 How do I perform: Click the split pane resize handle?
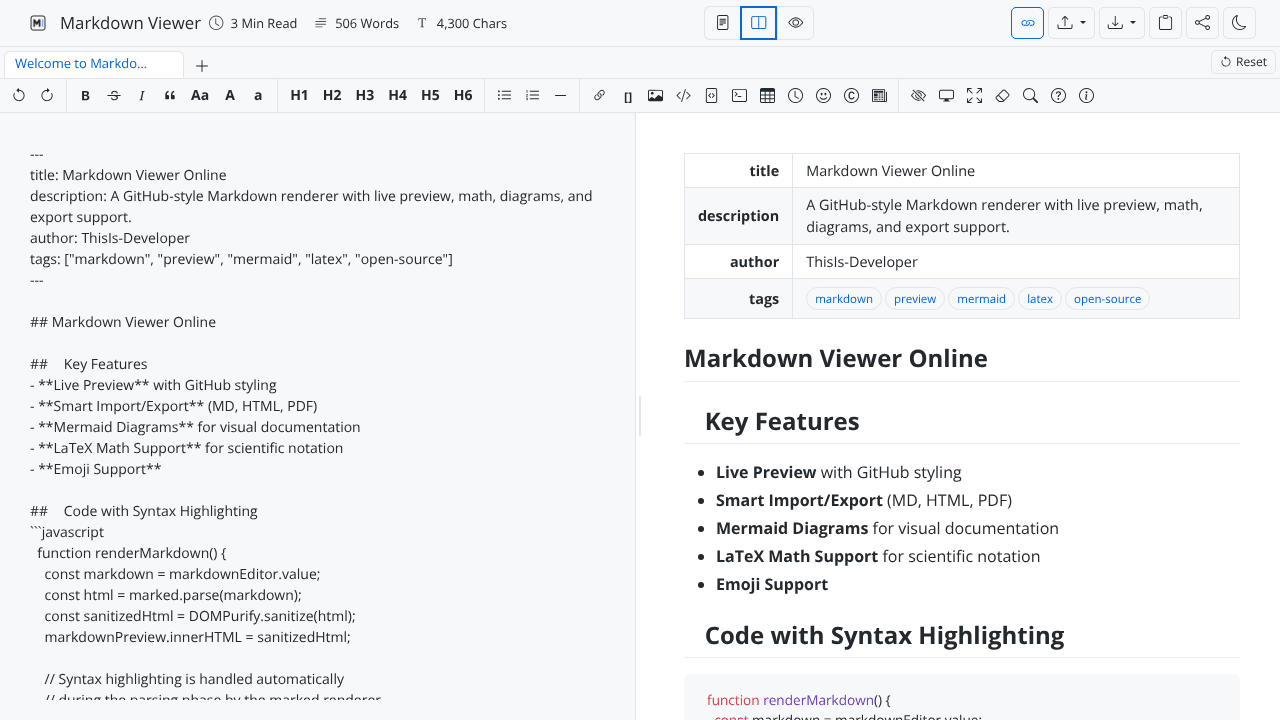639,416
